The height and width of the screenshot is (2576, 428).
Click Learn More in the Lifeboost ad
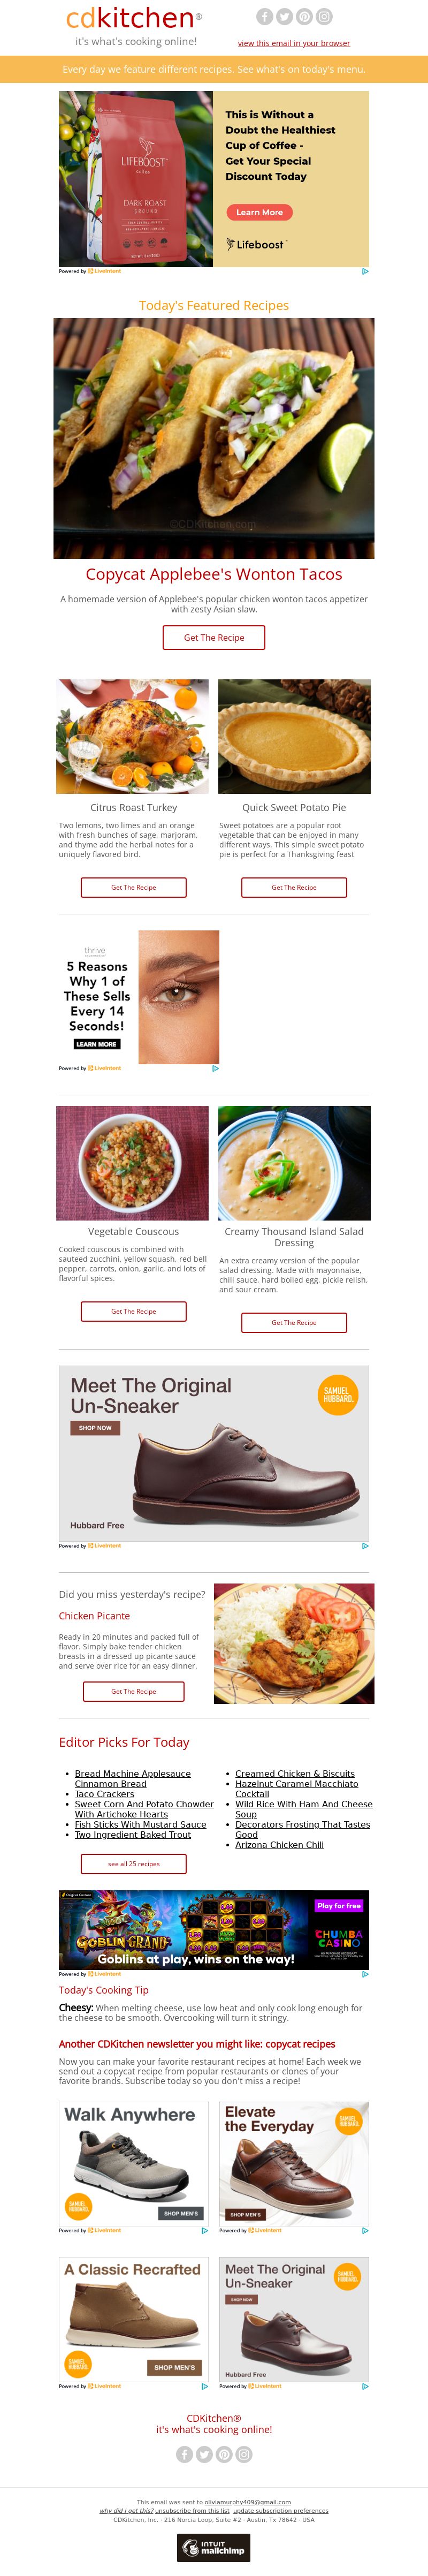[259, 212]
